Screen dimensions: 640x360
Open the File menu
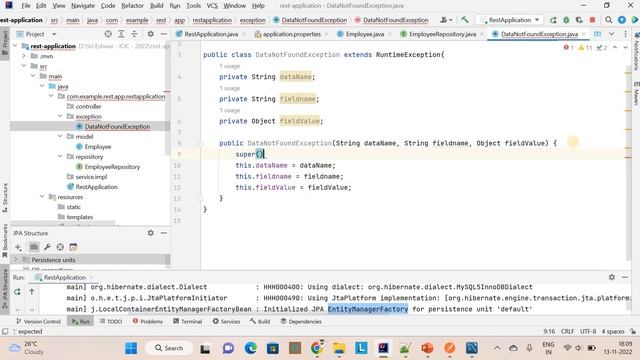26,6
